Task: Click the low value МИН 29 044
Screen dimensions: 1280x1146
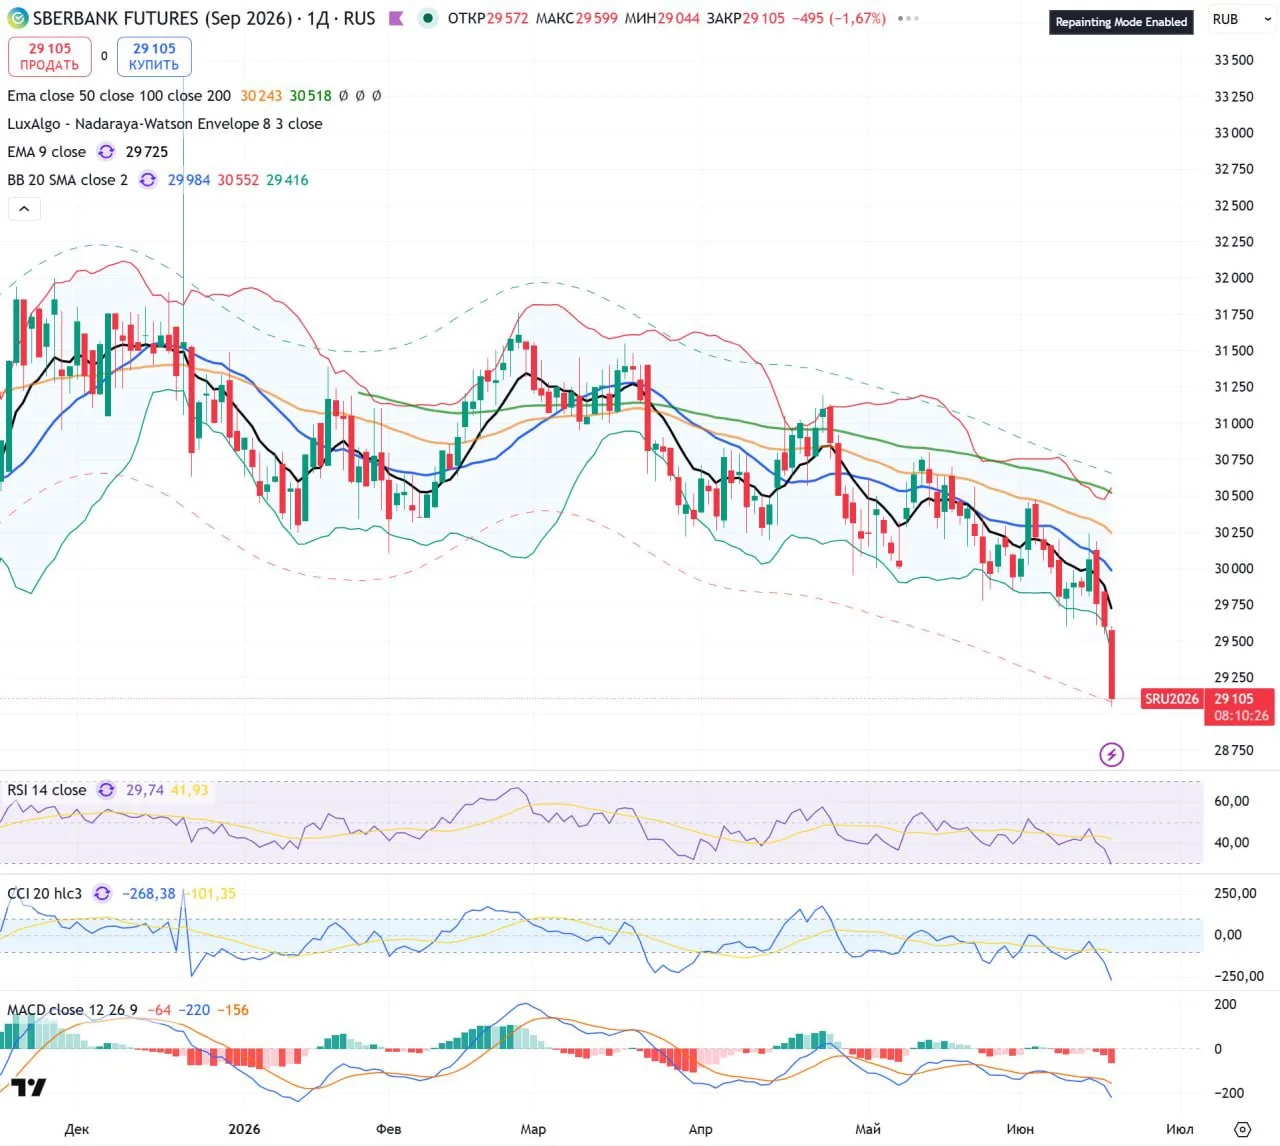Action: [x=662, y=18]
